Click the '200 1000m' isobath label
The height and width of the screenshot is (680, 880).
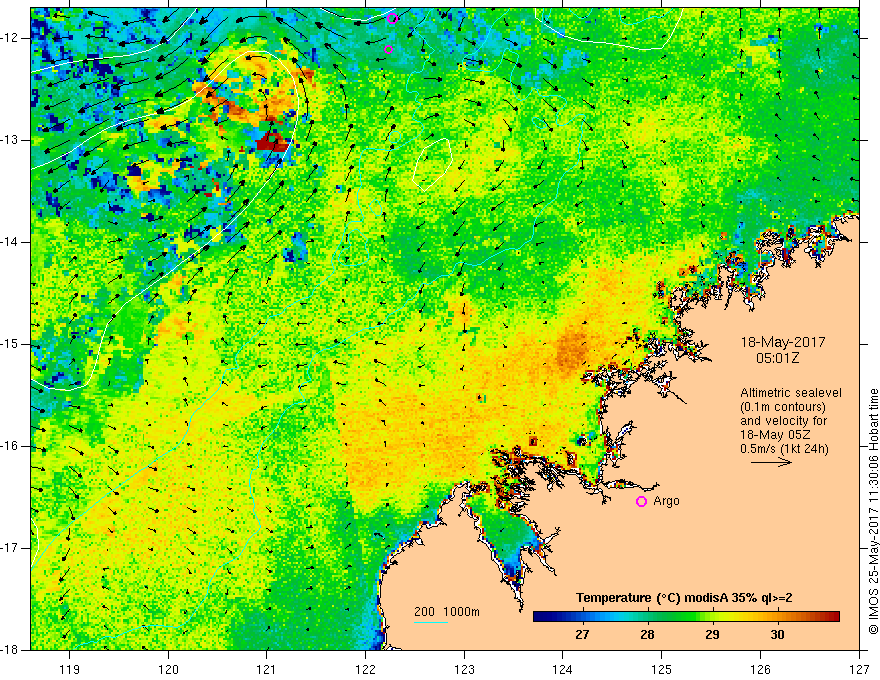[447, 612]
